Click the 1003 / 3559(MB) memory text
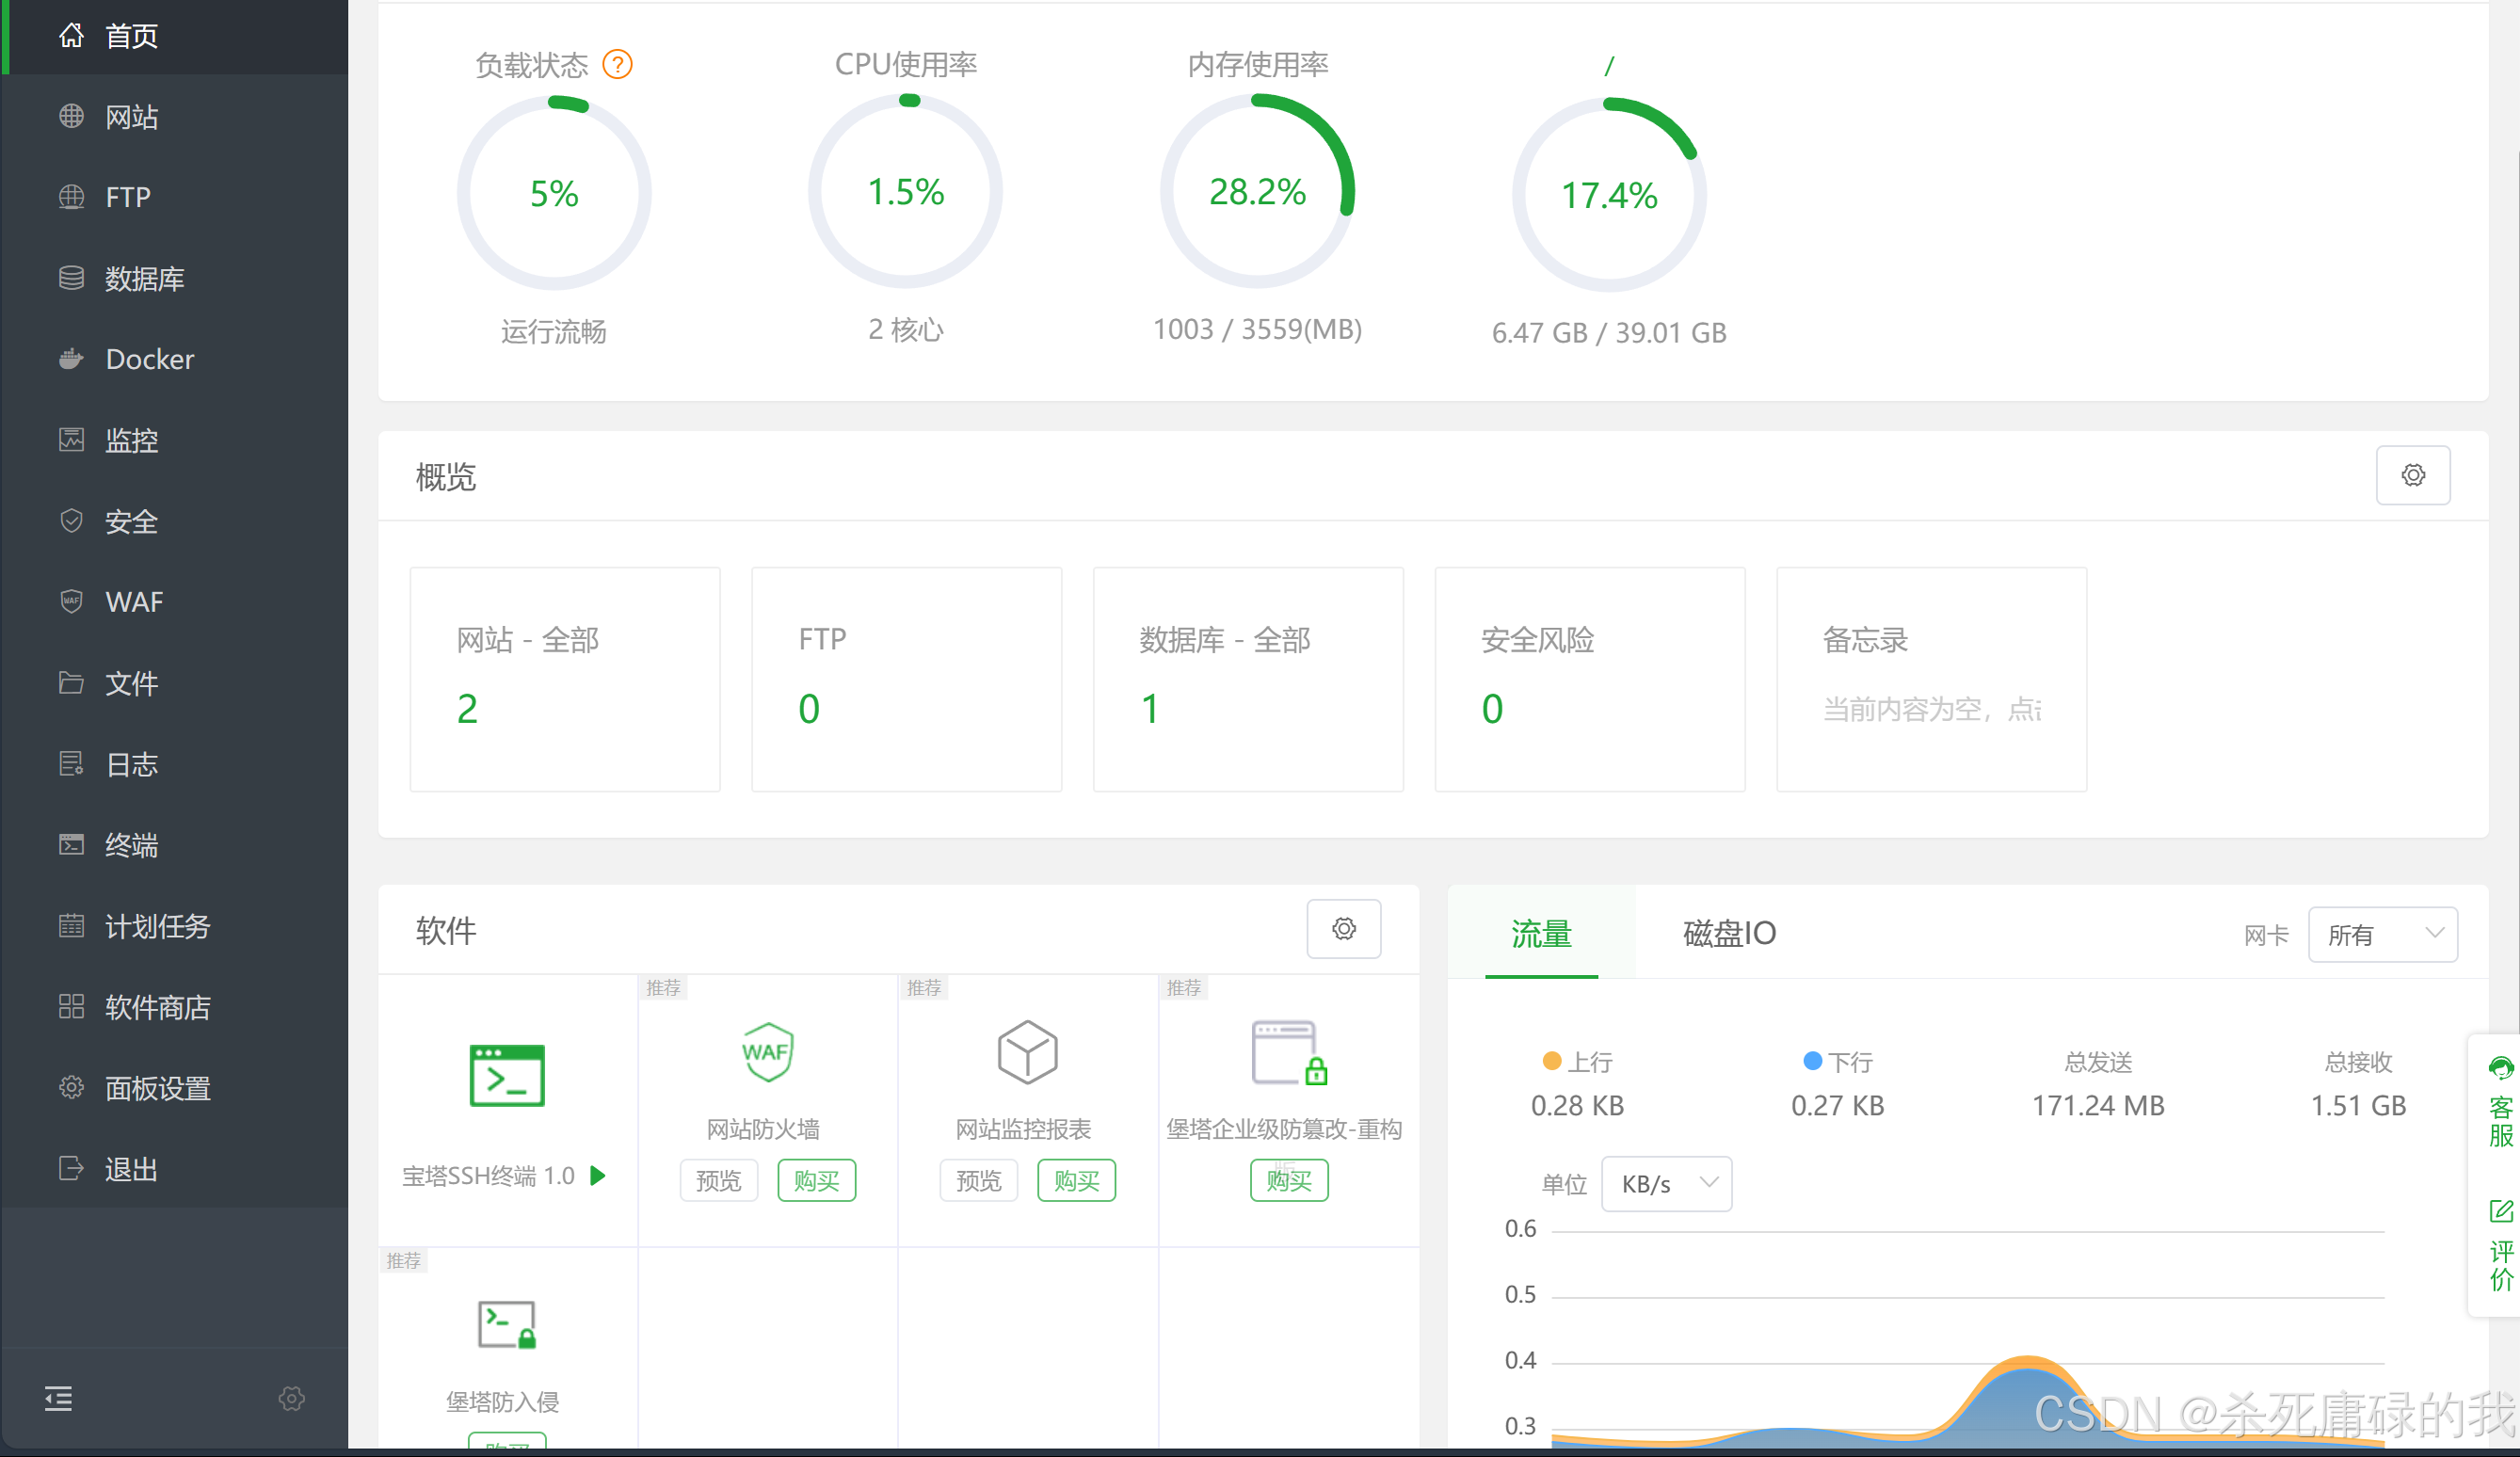 point(1258,329)
